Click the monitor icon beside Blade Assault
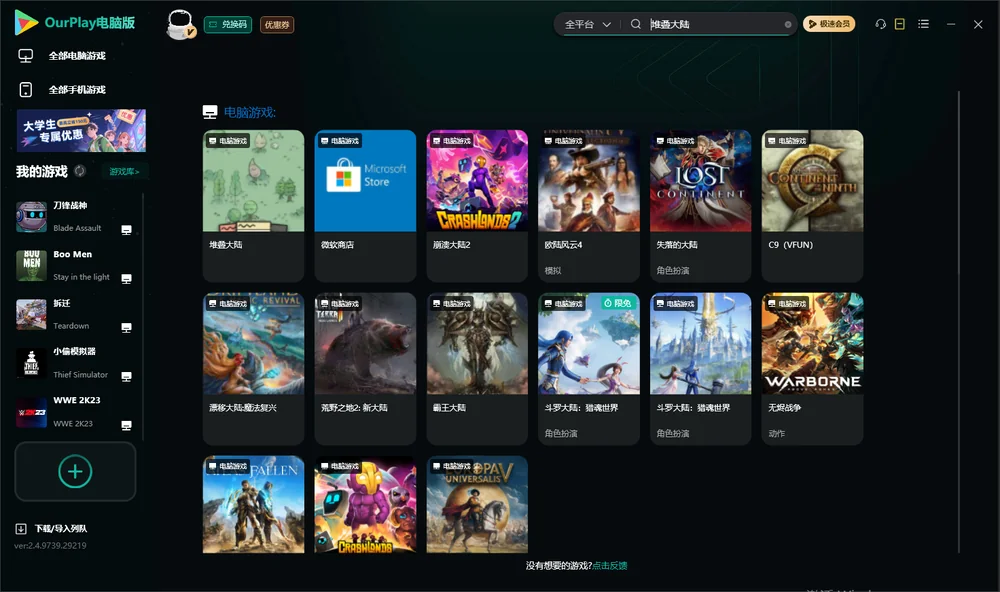The height and width of the screenshot is (592, 1000). click(x=126, y=230)
